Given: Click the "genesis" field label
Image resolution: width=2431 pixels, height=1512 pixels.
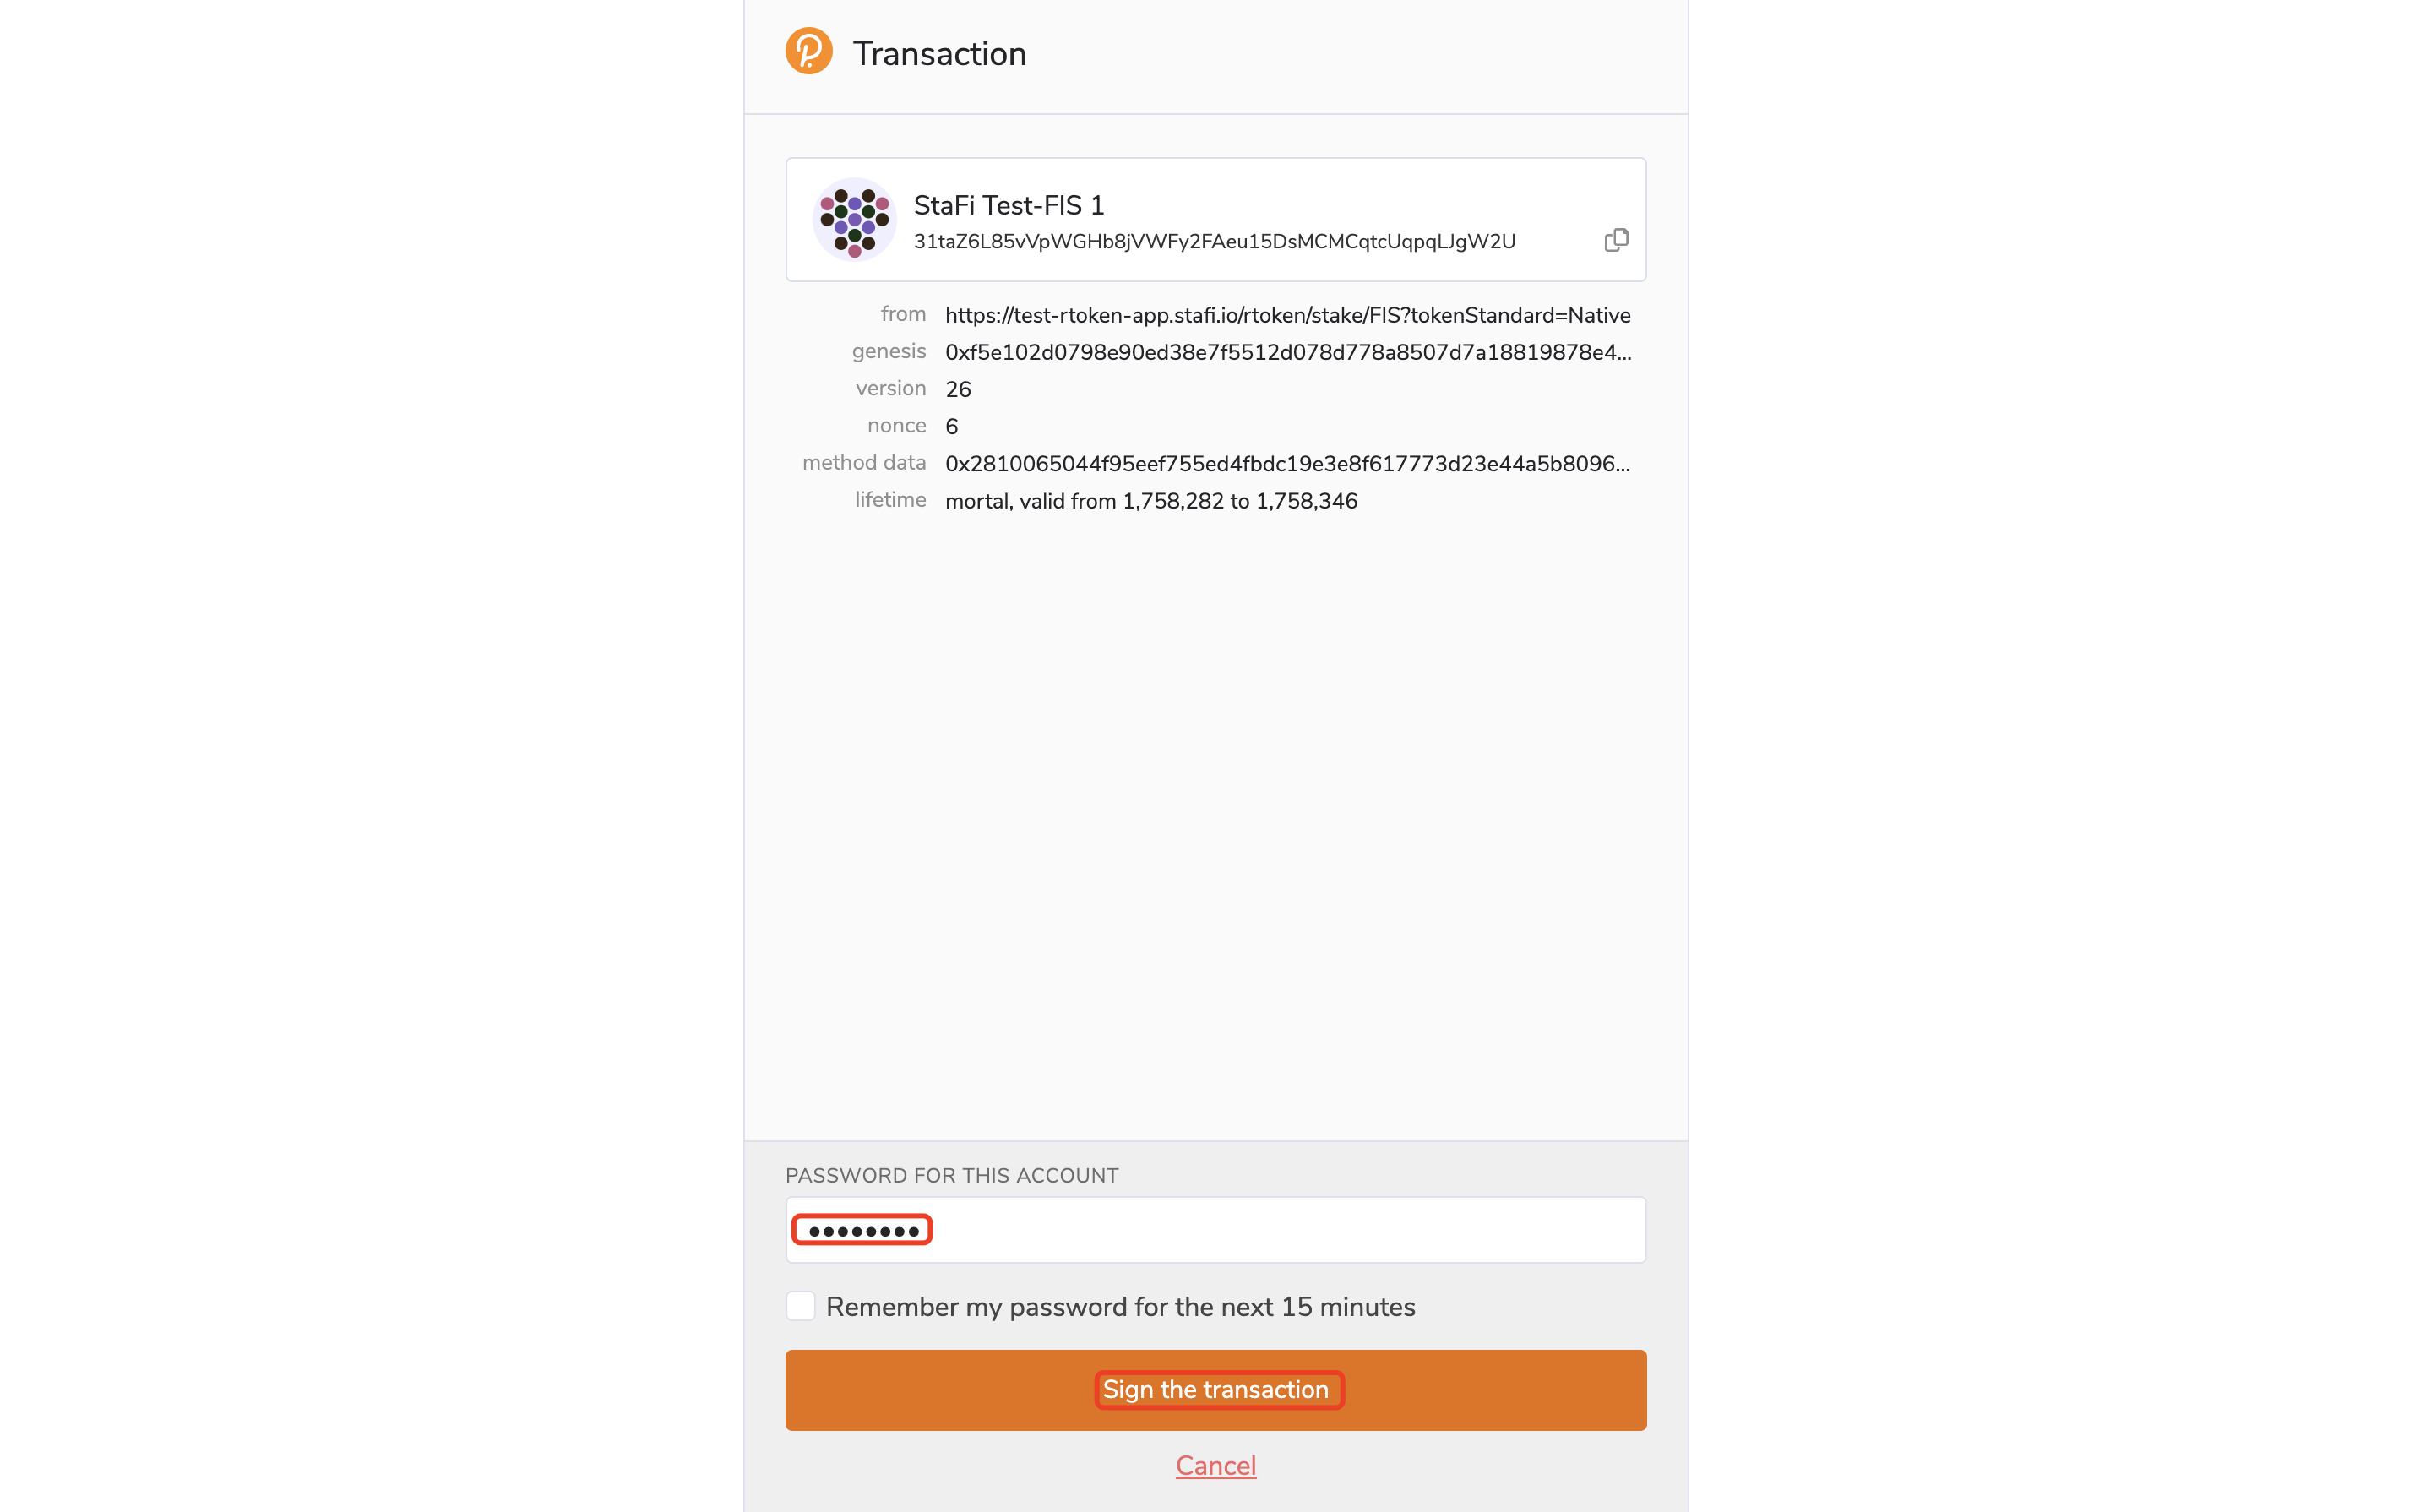Looking at the screenshot, I should click(x=888, y=352).
